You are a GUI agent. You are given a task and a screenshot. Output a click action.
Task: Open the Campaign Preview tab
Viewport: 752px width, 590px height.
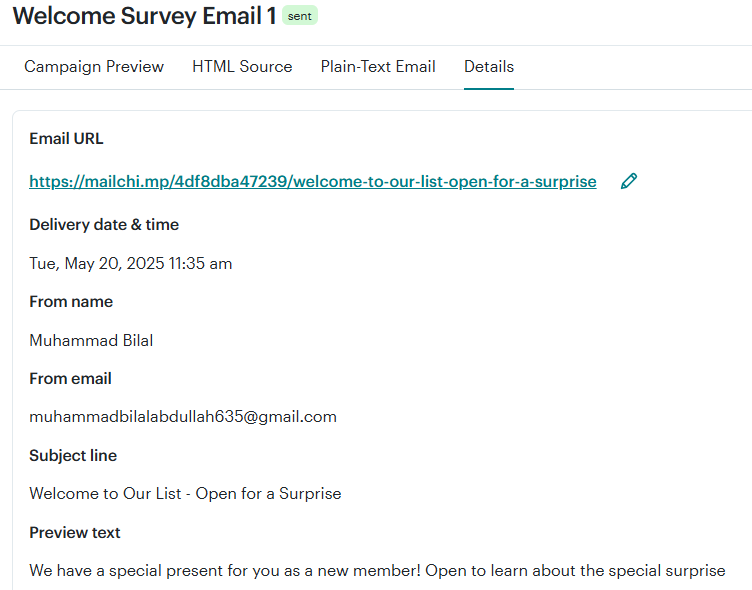click(x=94, y=67)
